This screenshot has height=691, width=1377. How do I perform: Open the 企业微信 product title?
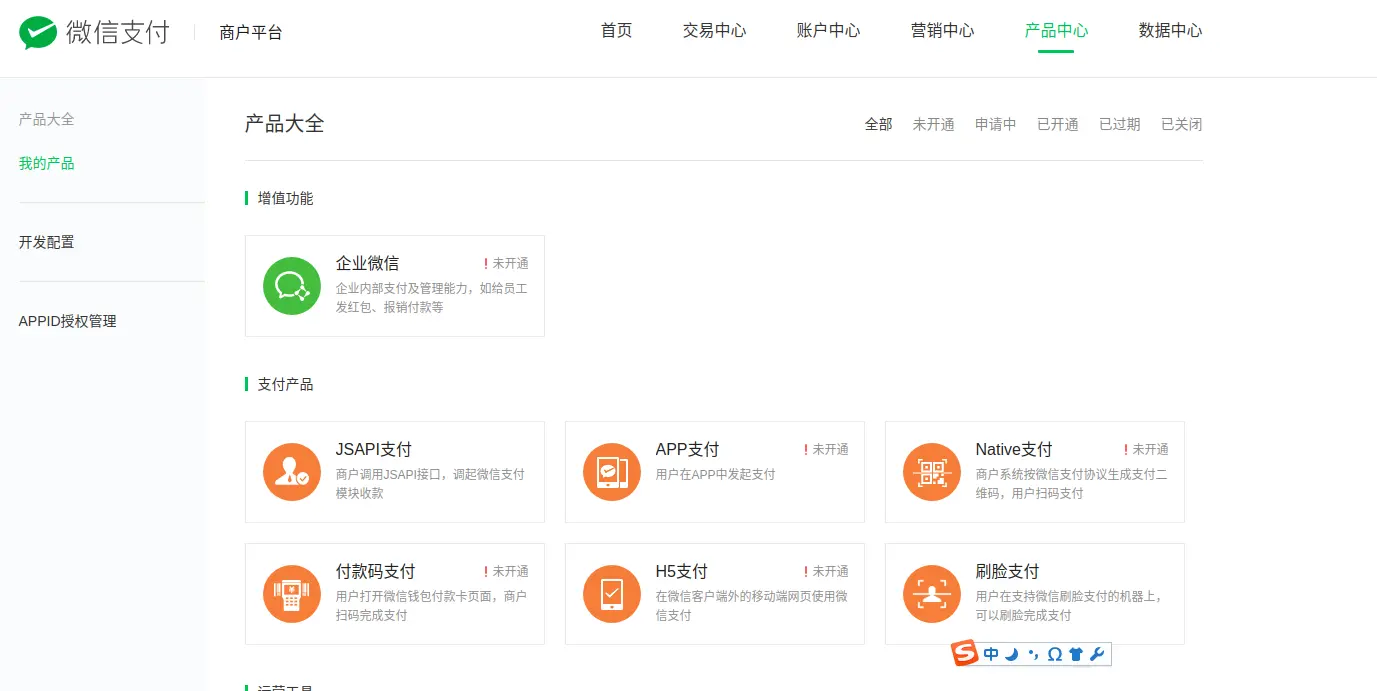(367, 264)
